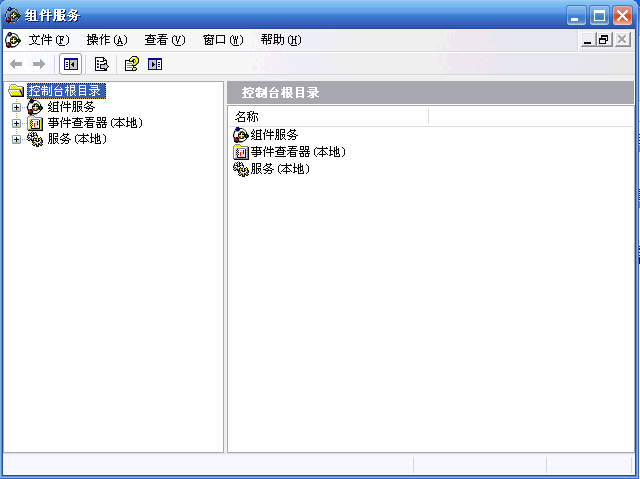Screen dimensions: 640x479
Task: Maximize the 组件服务 main window
Action: pyautogui.click(x=599, y=16)
